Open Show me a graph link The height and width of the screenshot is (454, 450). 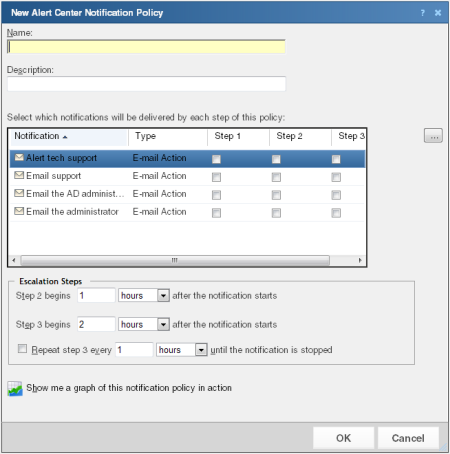point(129,388)
